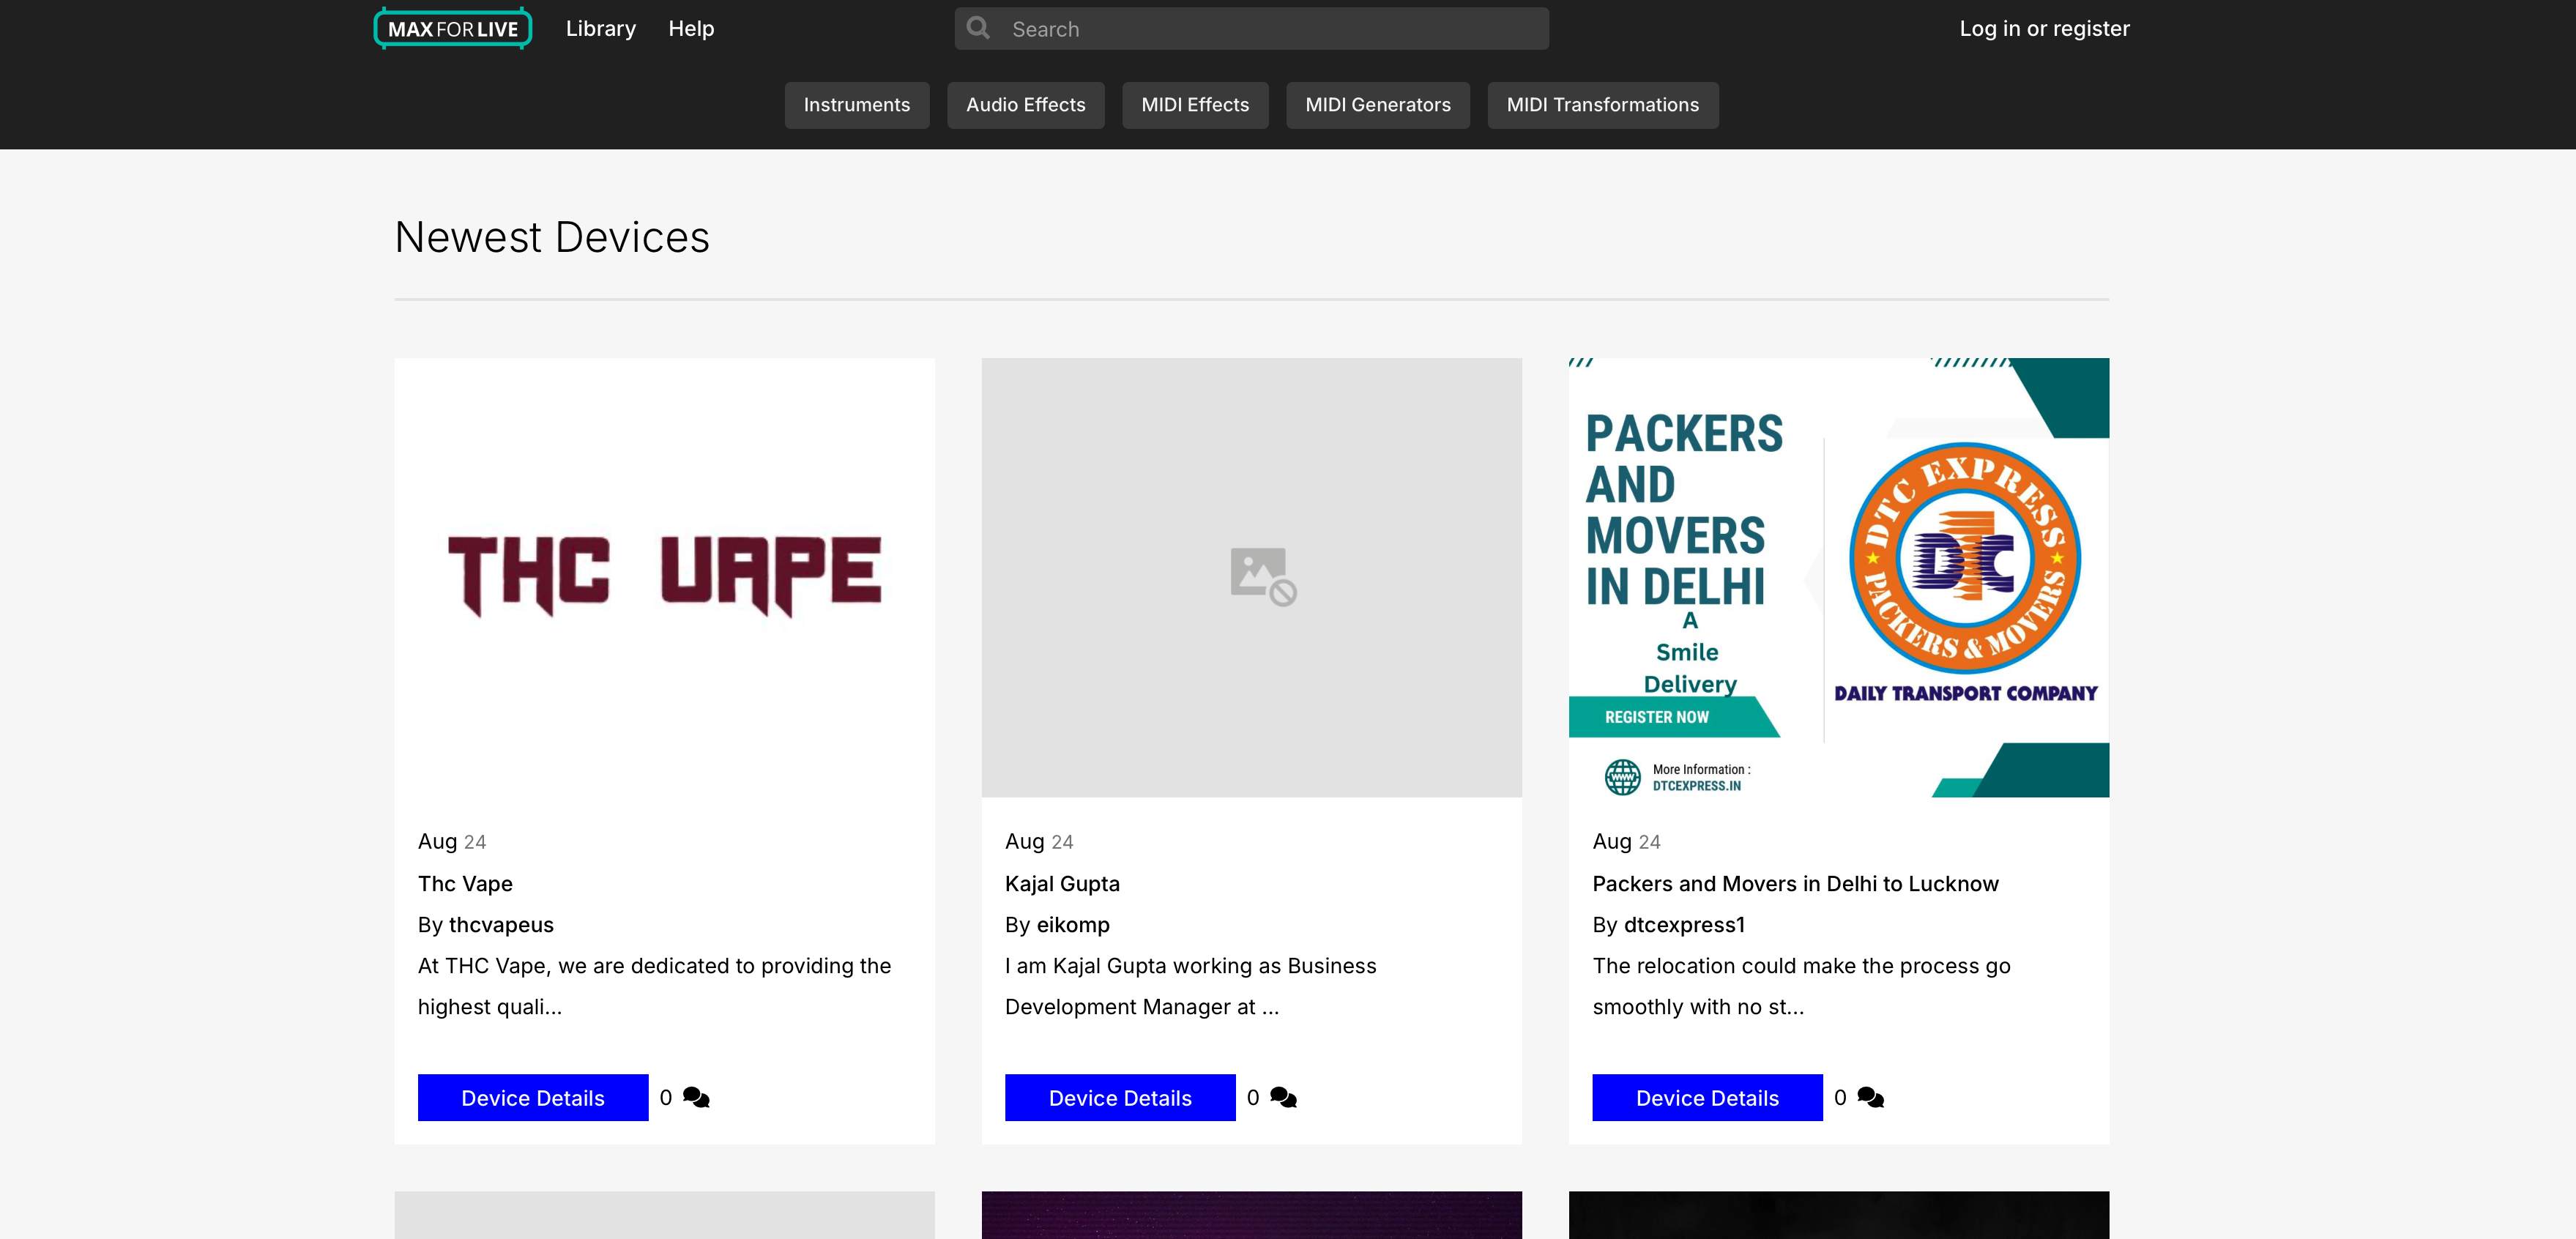Click the Aug 24 date on Packers and Movers card
The image size is (2576, 1239).
coord(1626,841)
